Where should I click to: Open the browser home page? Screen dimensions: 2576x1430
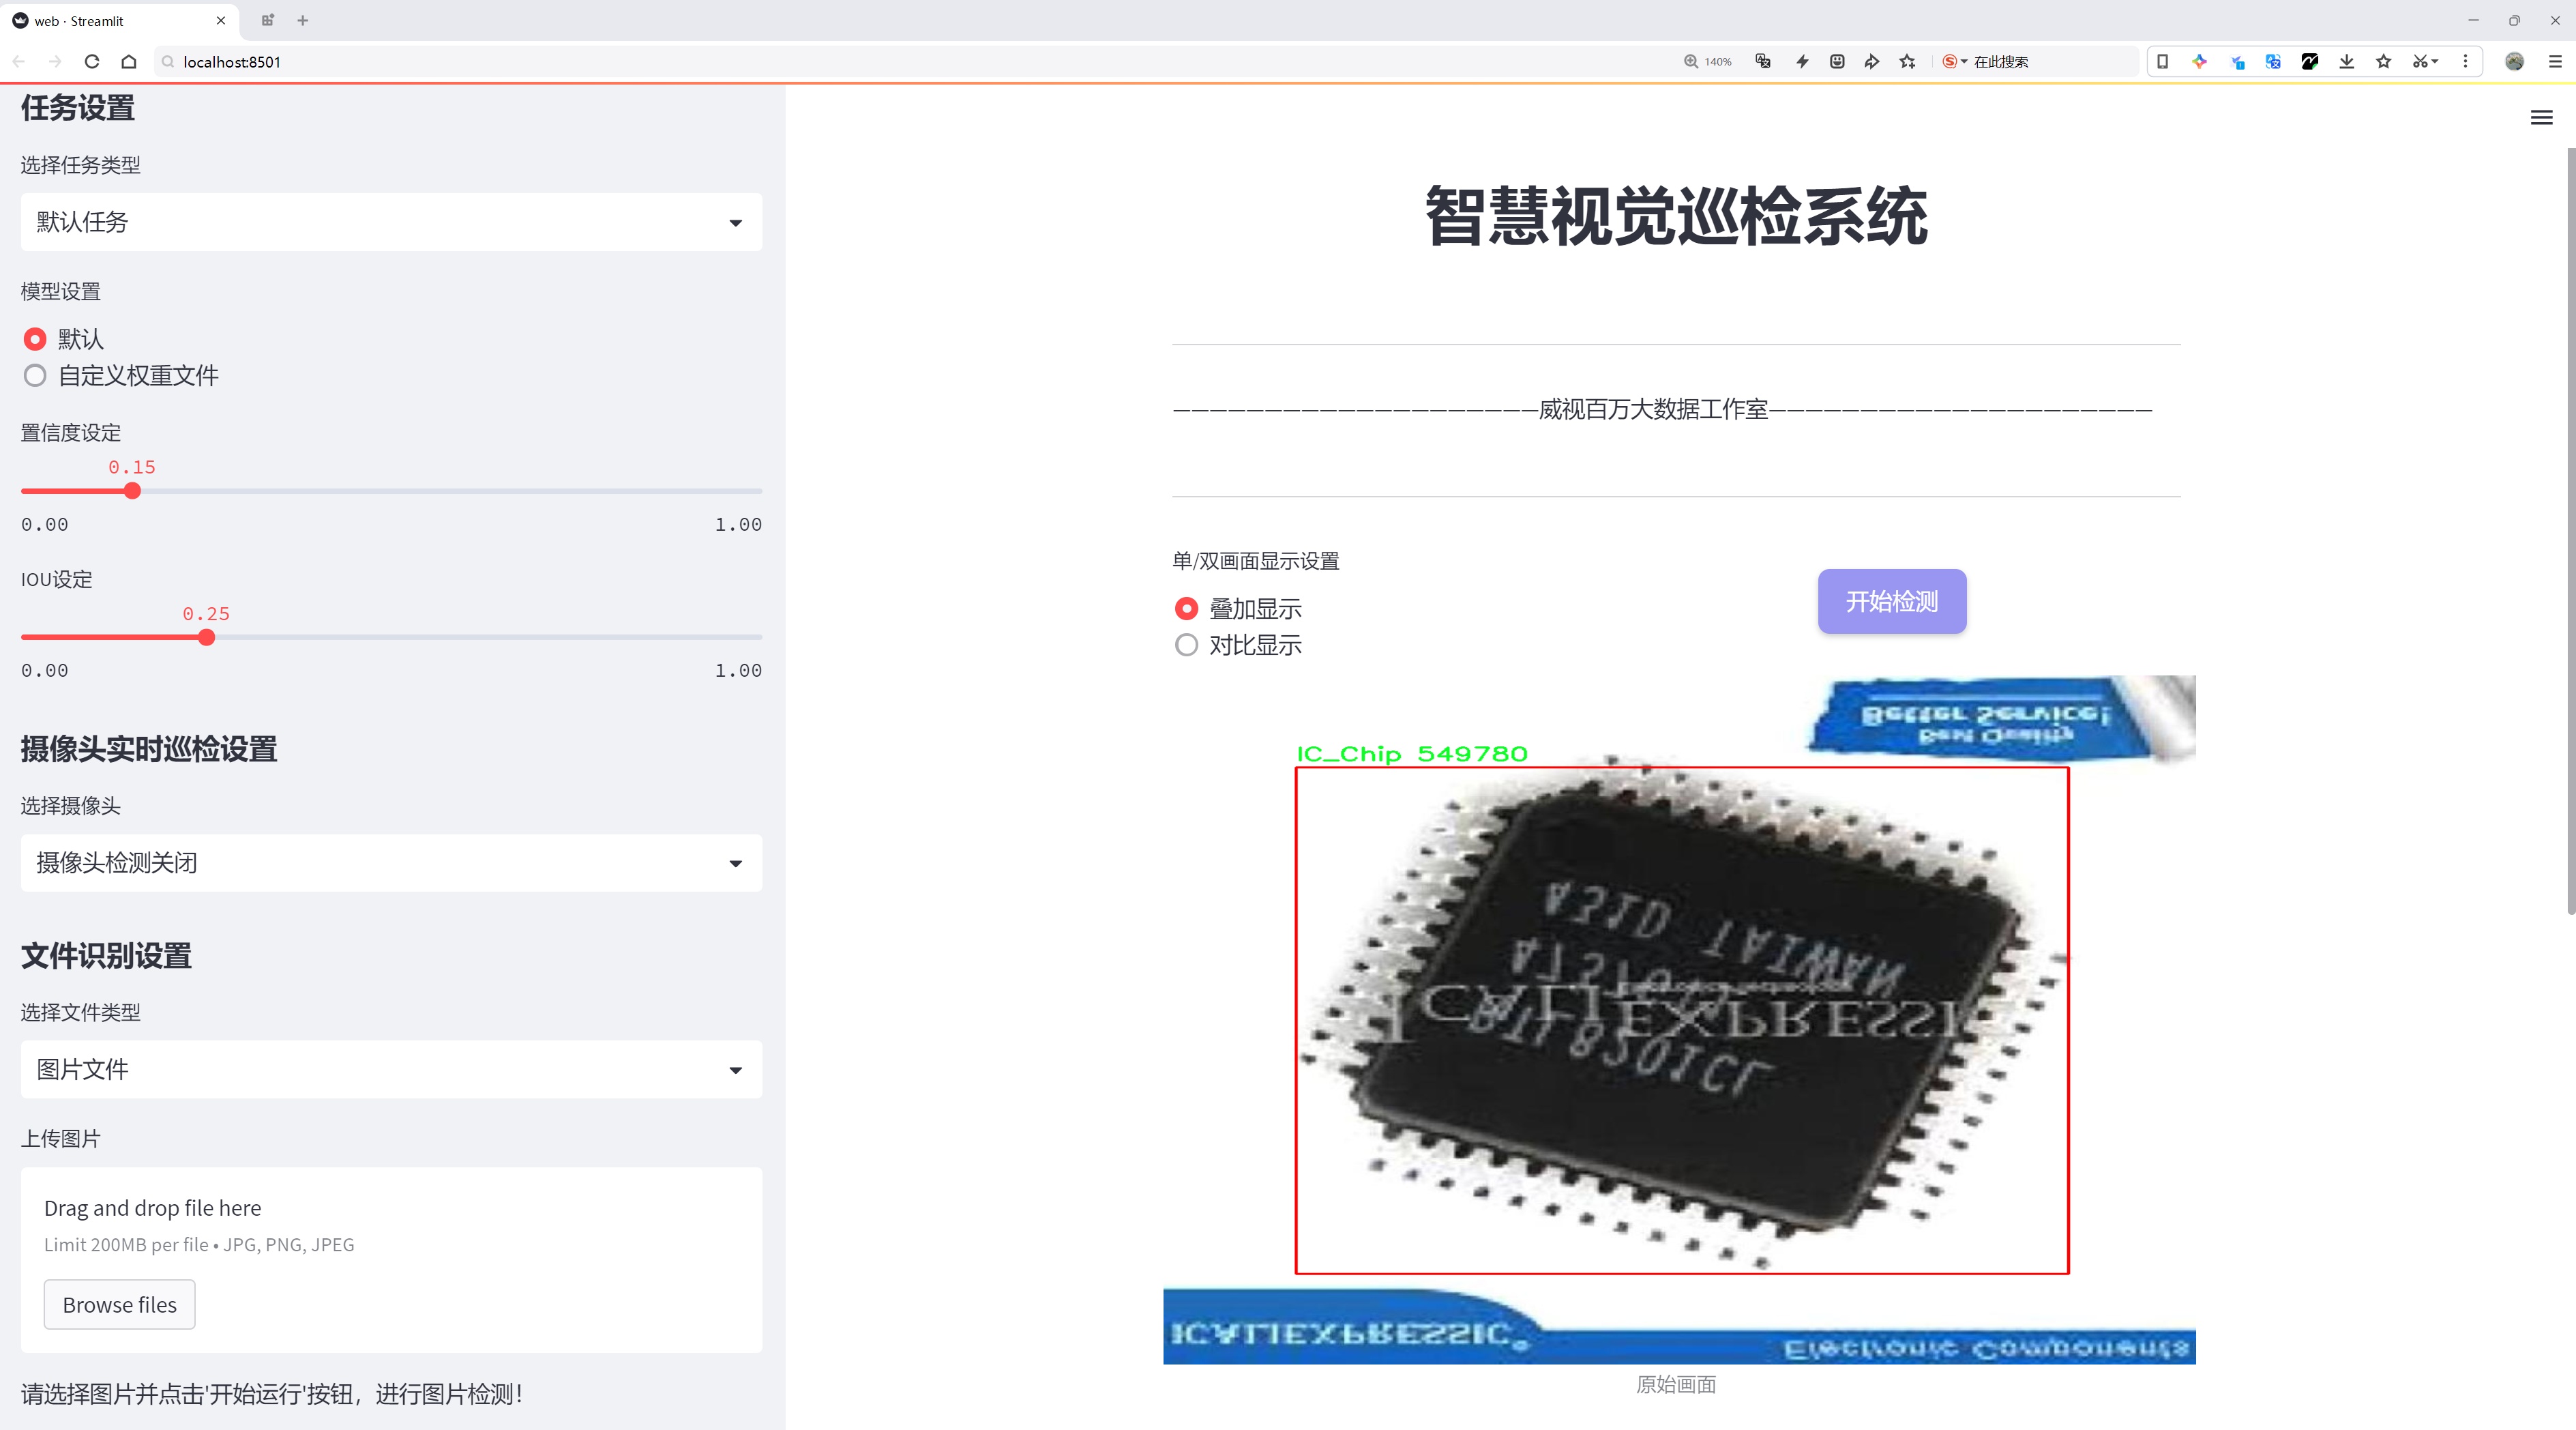tap(129, 61)
